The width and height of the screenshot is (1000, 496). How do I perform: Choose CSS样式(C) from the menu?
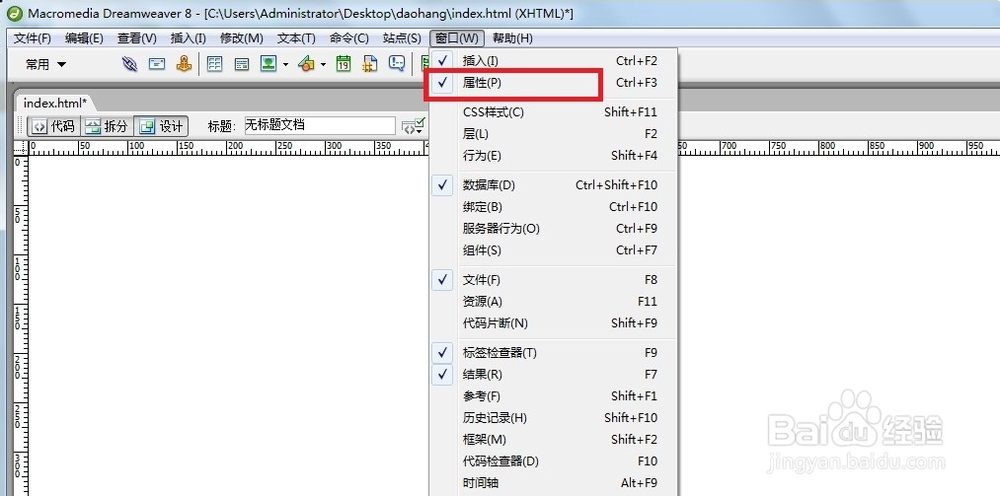tap(554, 112)
